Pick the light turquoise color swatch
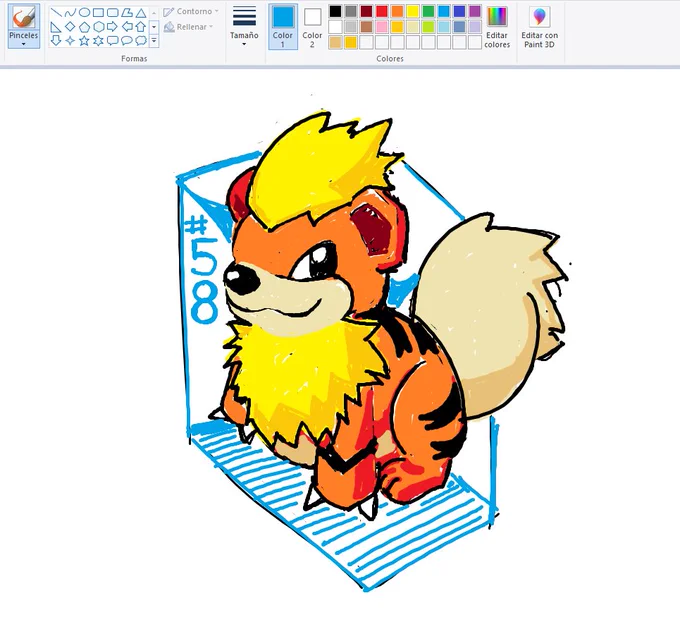This screenshot has height=622, width=680. pyautogui.click(x=444, y=27)
